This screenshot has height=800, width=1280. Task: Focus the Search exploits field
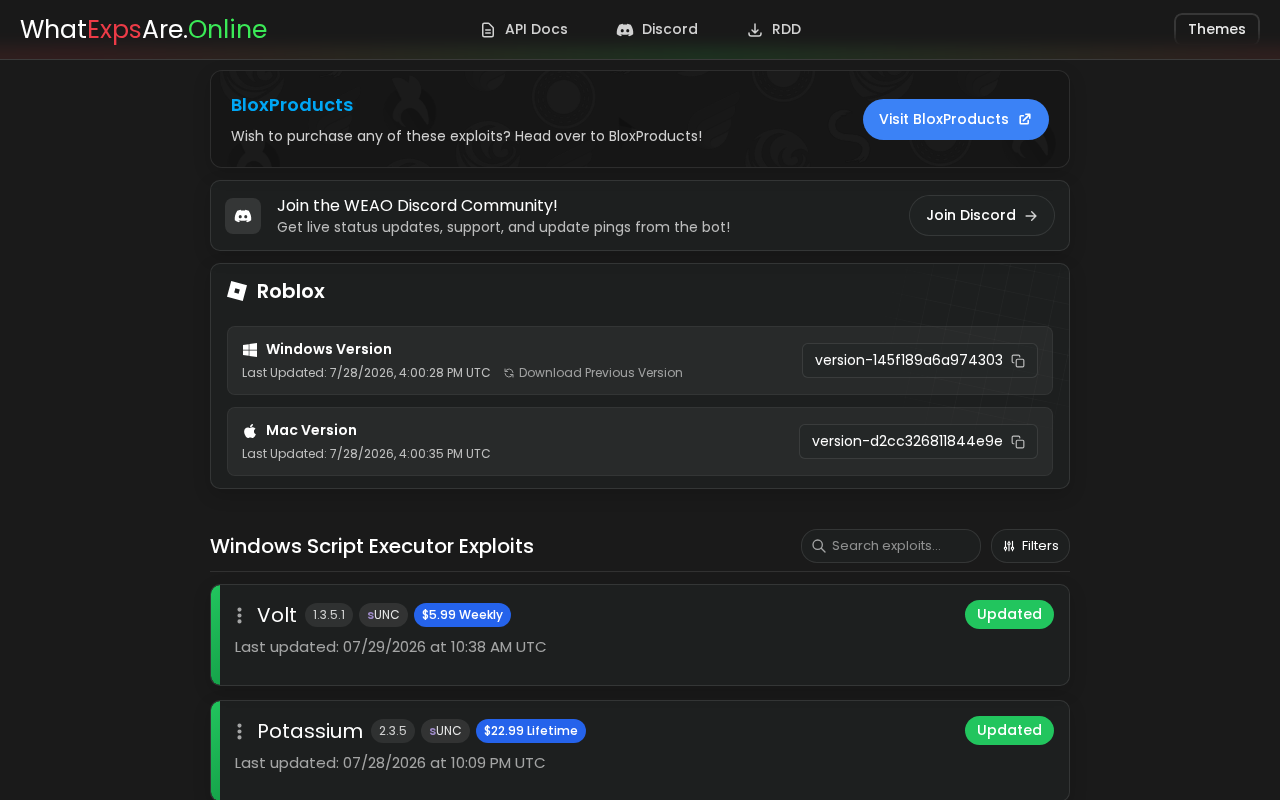[891, 546]
